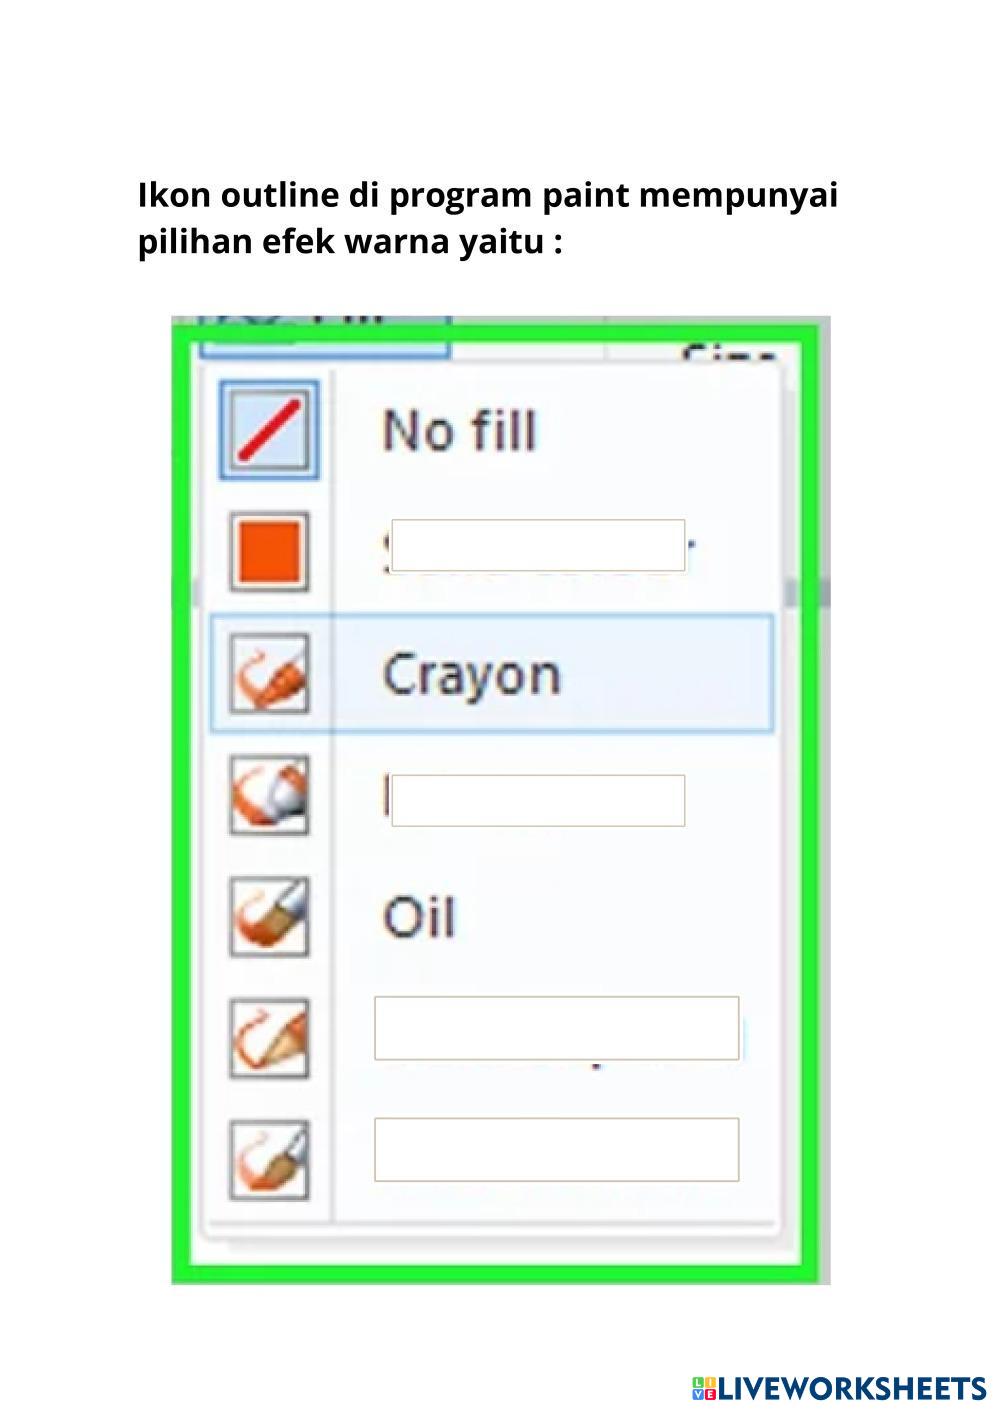Select the Oil brush icon
The width and height of the screenshot is (999, 1413).
click(269, 916)
